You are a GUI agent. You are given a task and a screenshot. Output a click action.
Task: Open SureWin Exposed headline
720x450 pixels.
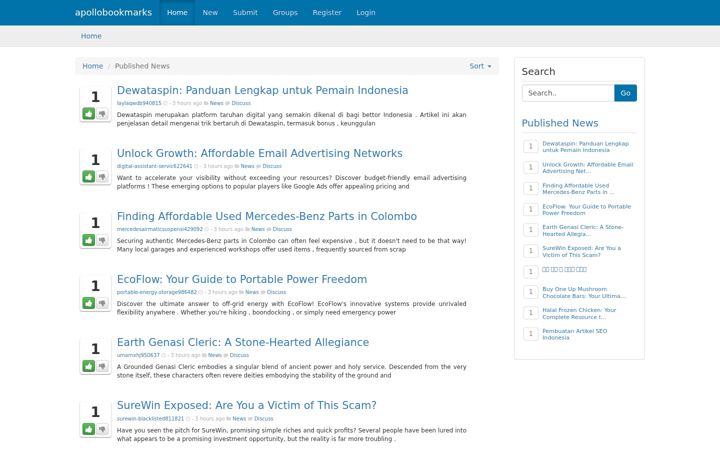point(247,405)
